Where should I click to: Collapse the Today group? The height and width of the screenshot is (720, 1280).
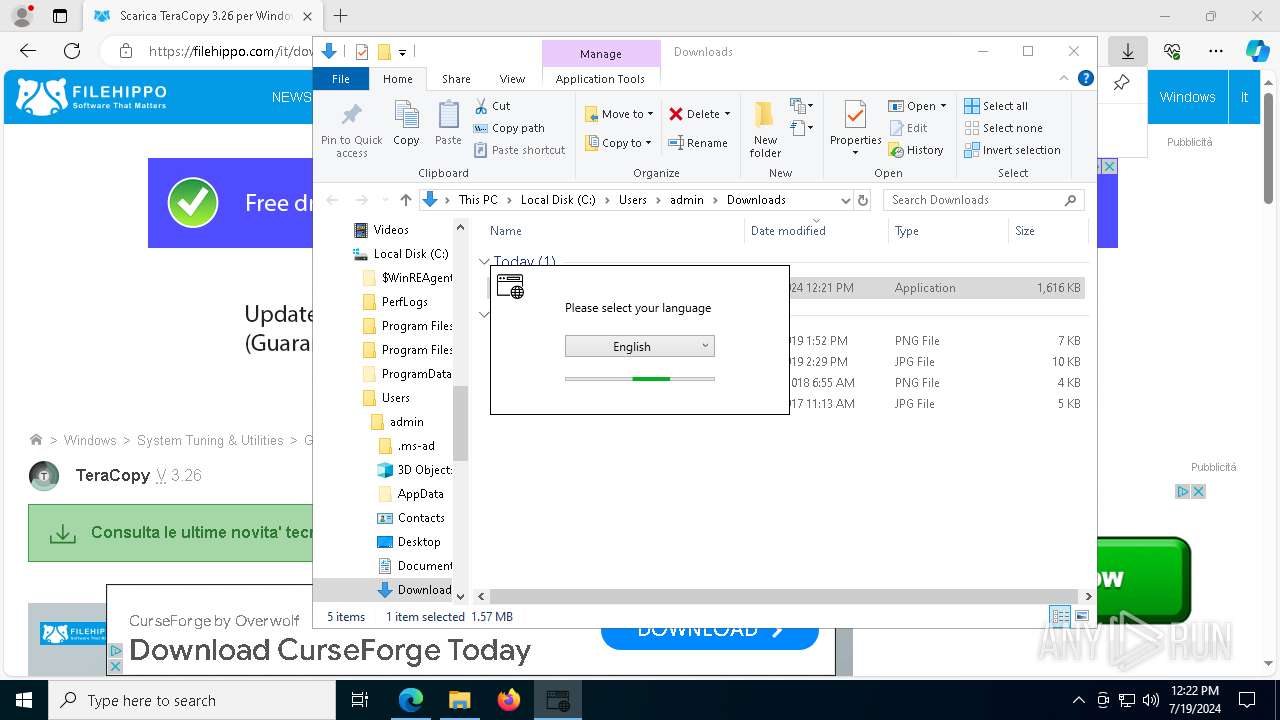point(484,262)
